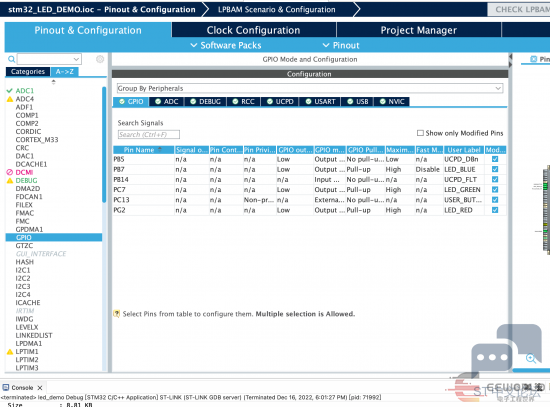Open the peripheral search combo box dropdown
This screenshot has height=407, width=550.
click(76, 59)
